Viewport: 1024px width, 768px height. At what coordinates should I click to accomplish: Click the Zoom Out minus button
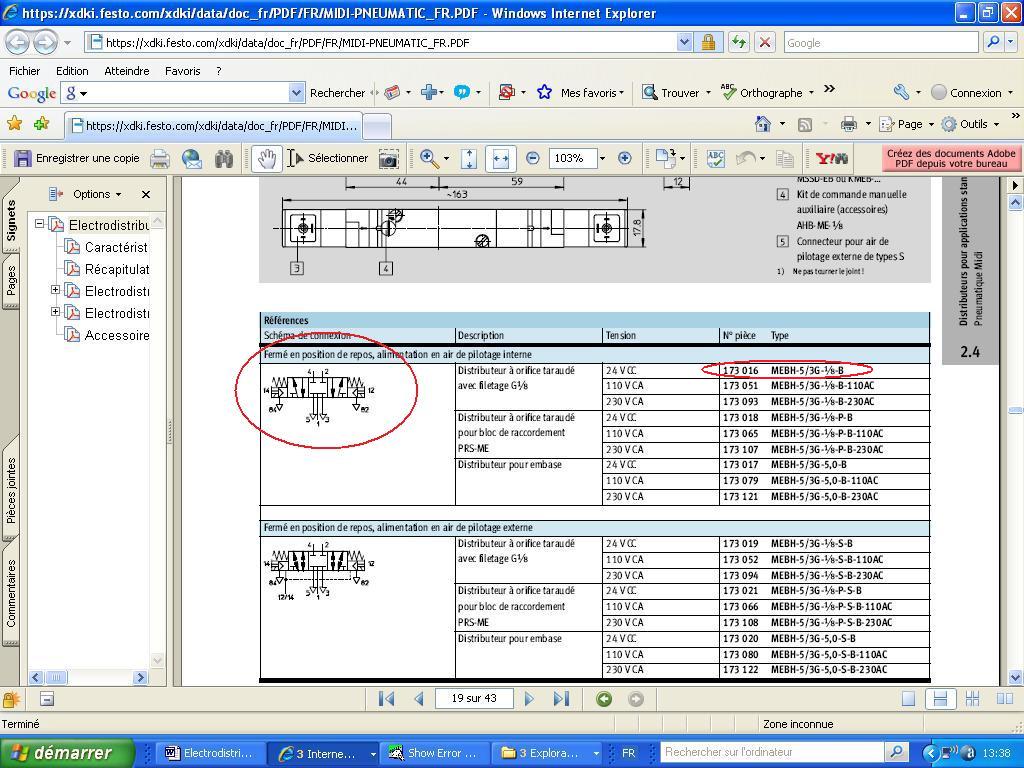pos(533,158)
